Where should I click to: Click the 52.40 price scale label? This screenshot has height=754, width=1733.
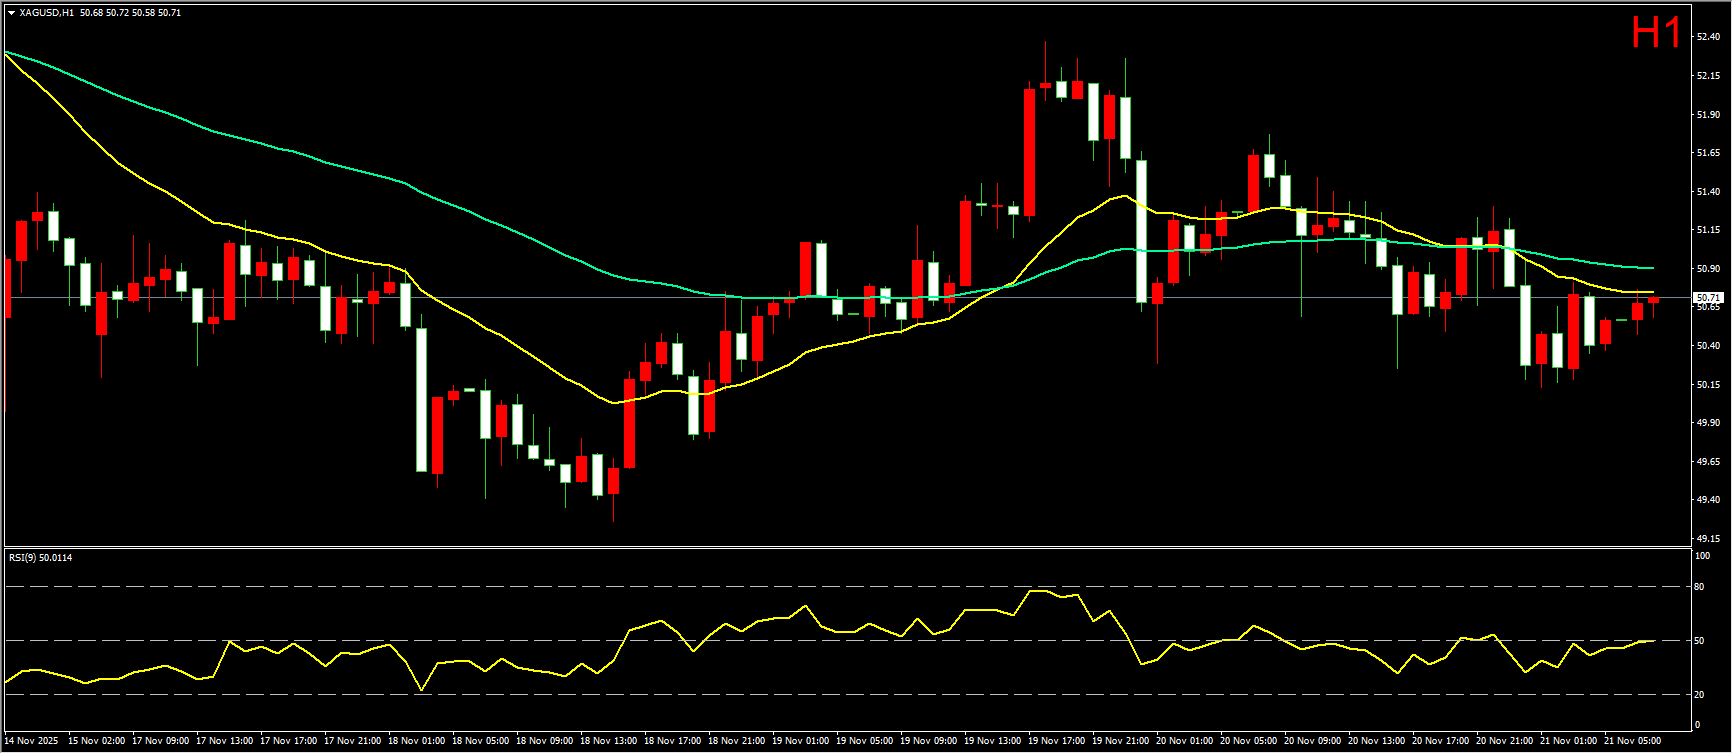[x=1708, y=37]
